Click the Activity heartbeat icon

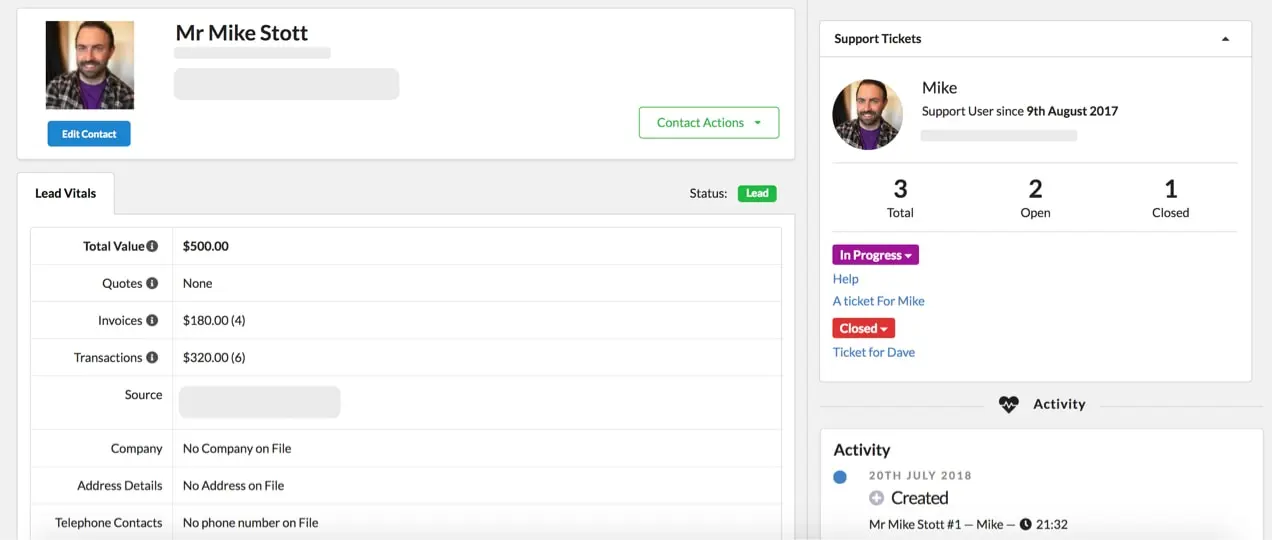[x=1008, y=404]
